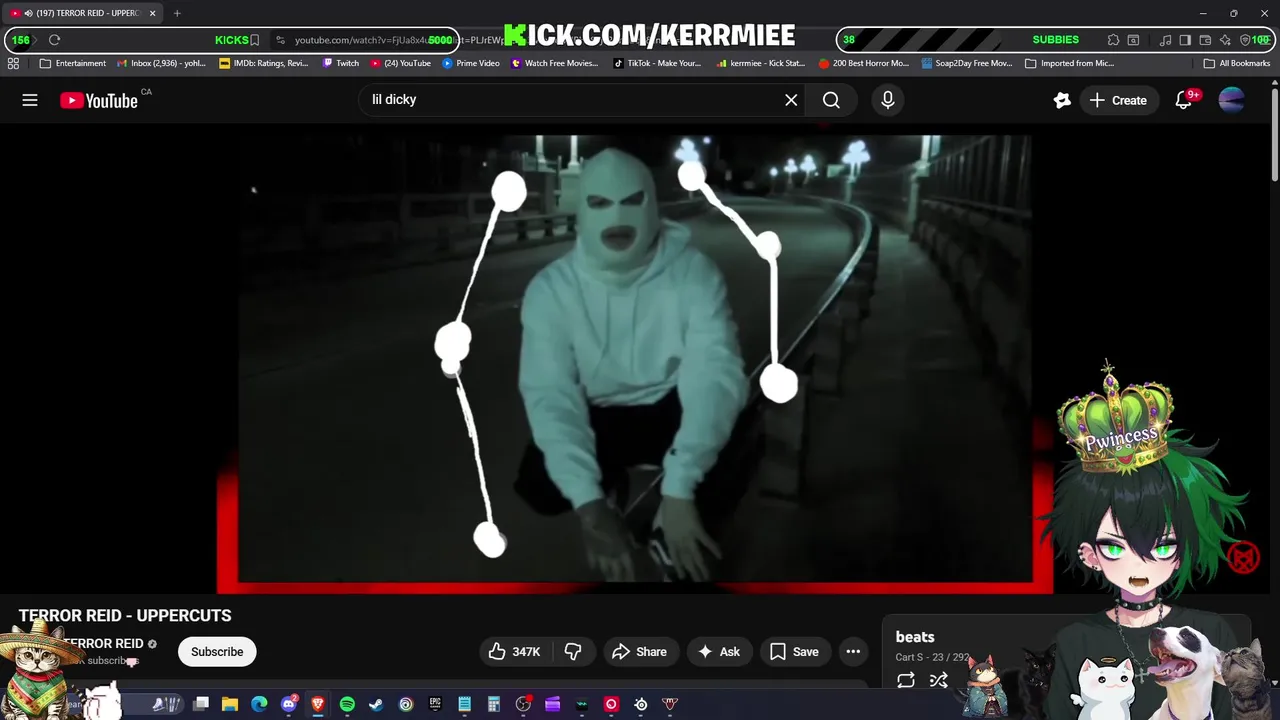
Task: Toggle shuffle for beats playlist
Action: [939, 681]
